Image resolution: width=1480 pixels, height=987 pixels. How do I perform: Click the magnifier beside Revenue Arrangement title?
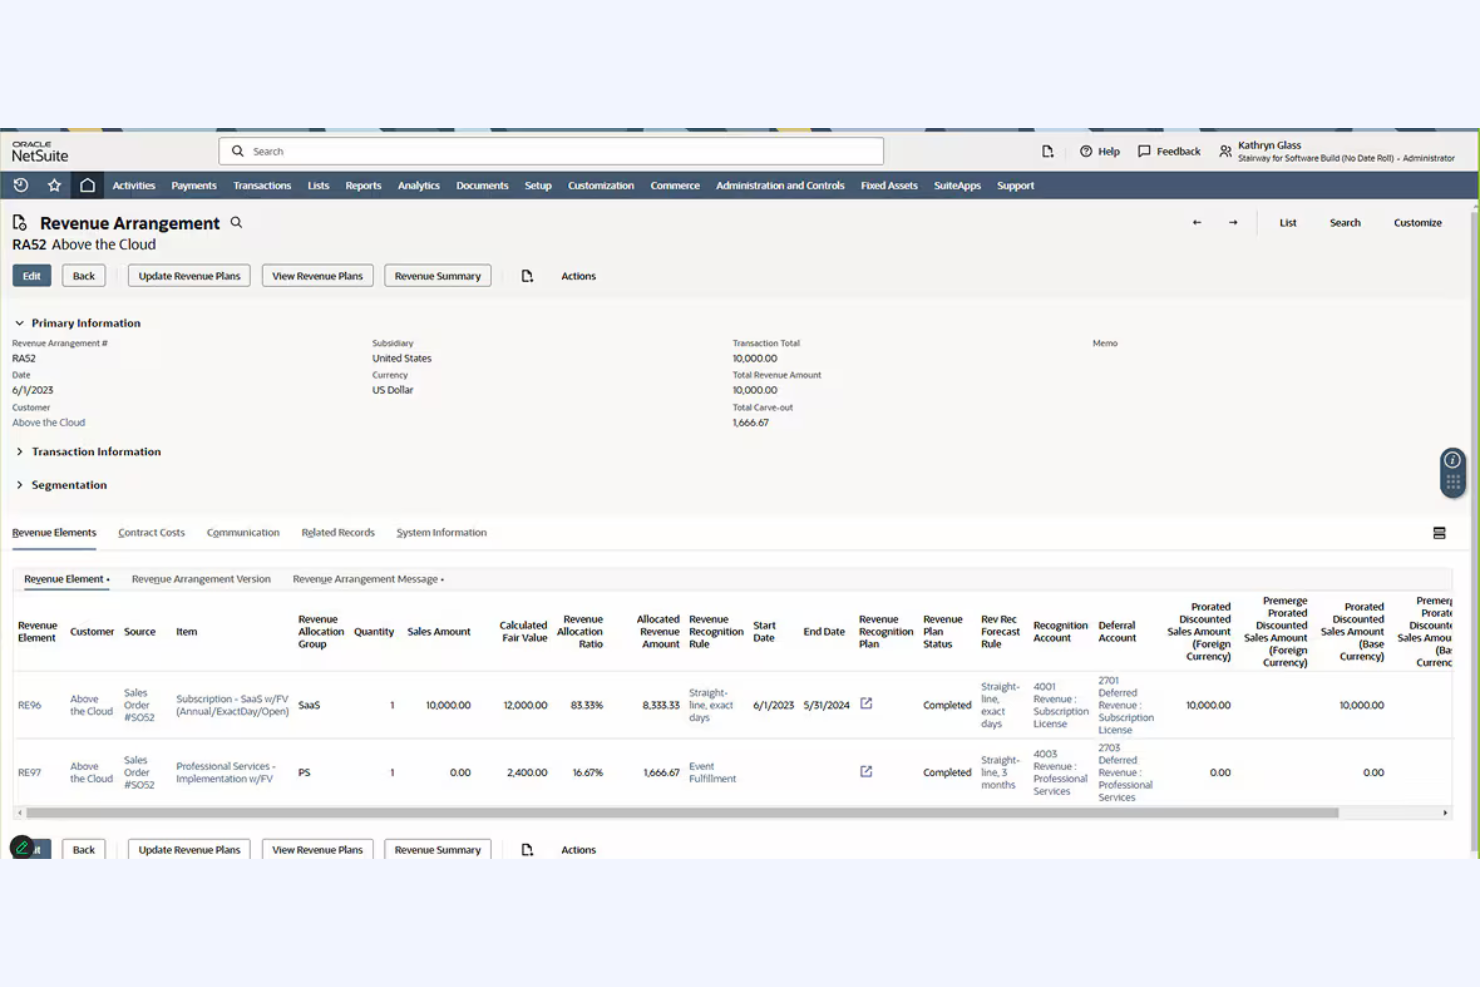pyautogui.click(x=236, y=222)
